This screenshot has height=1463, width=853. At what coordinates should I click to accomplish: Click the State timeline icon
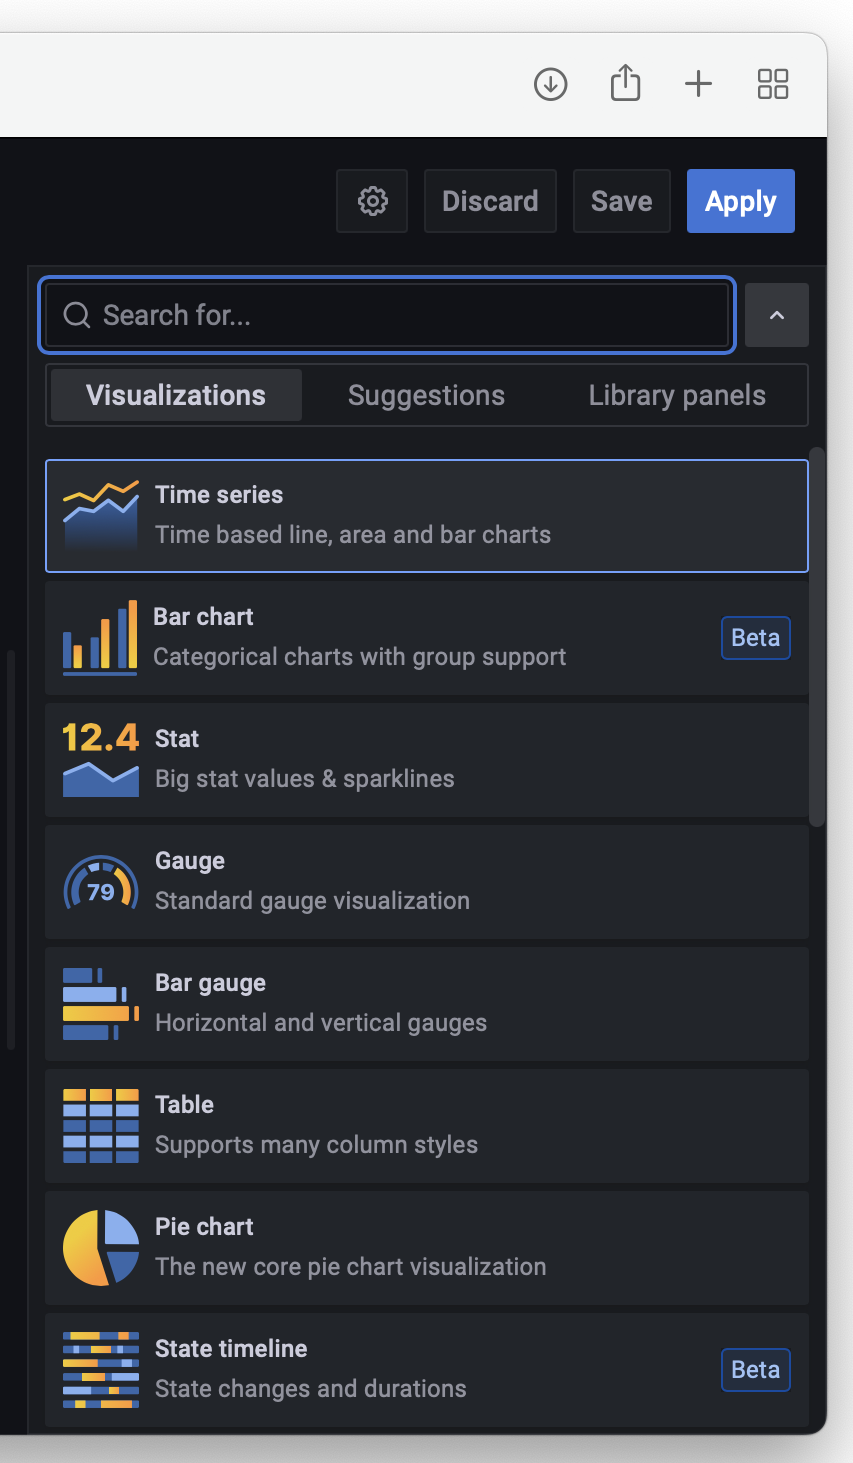101,1370
